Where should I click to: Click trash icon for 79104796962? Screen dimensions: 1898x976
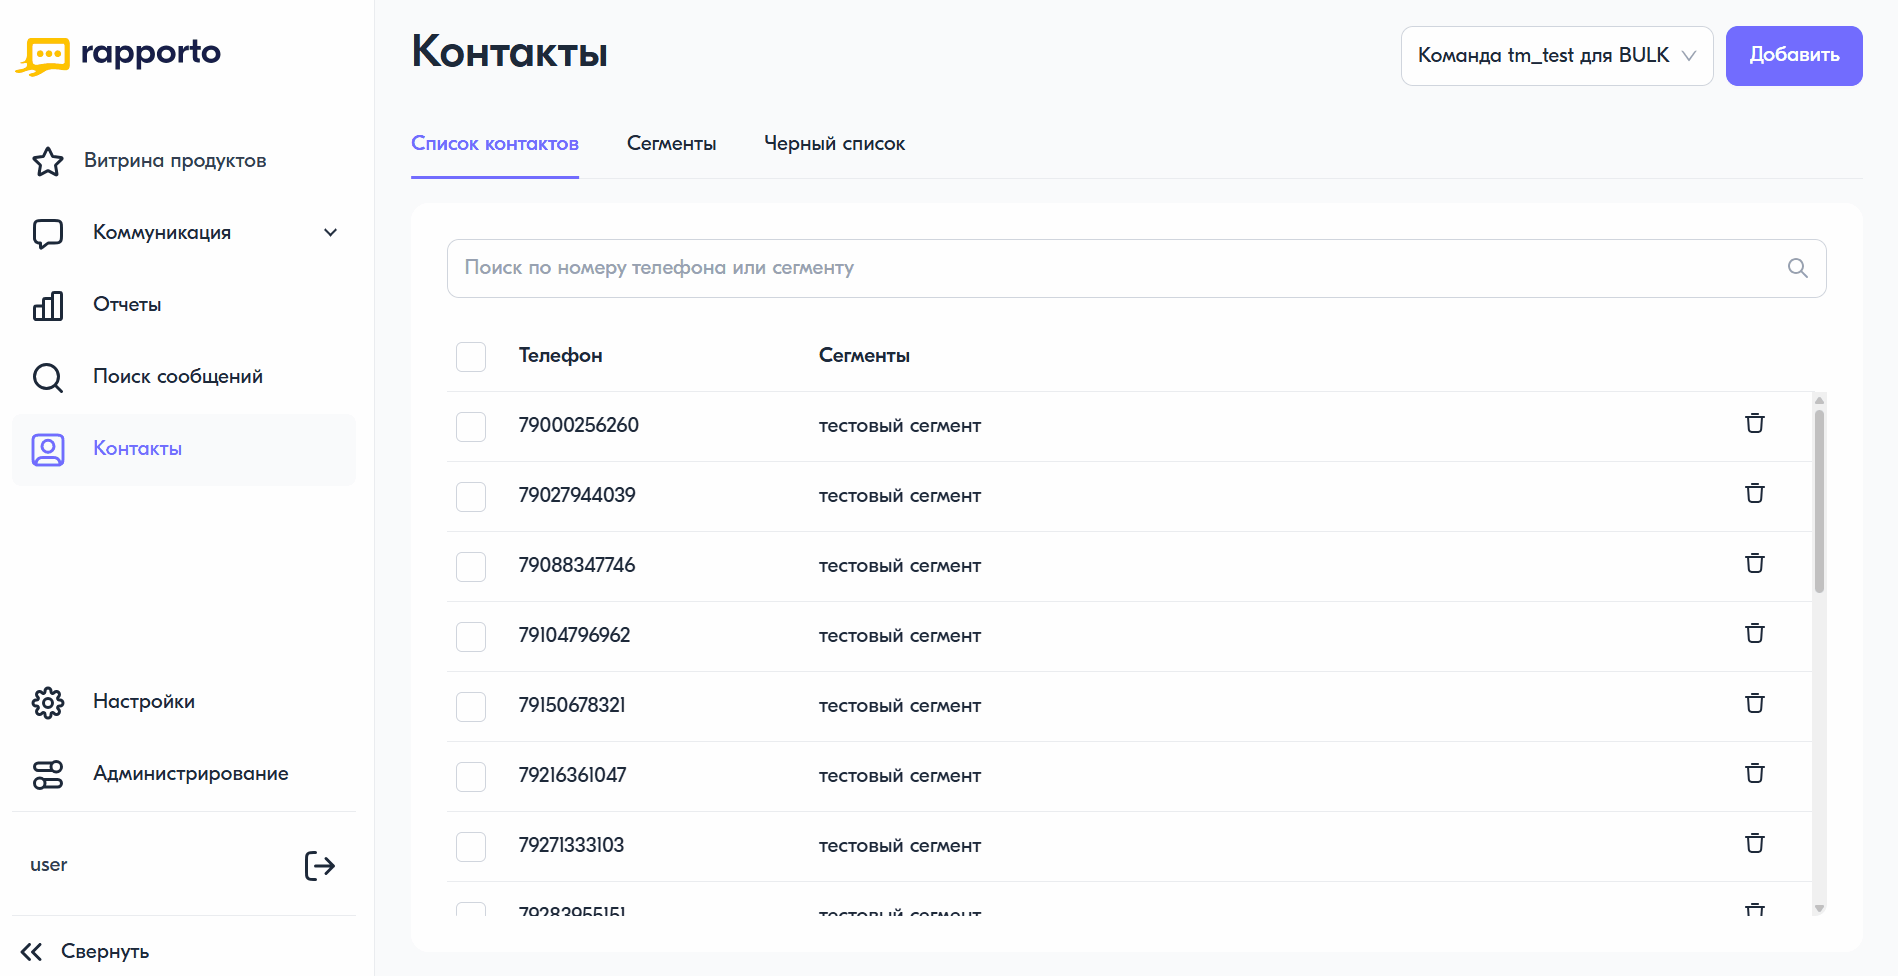point(1754,634)
